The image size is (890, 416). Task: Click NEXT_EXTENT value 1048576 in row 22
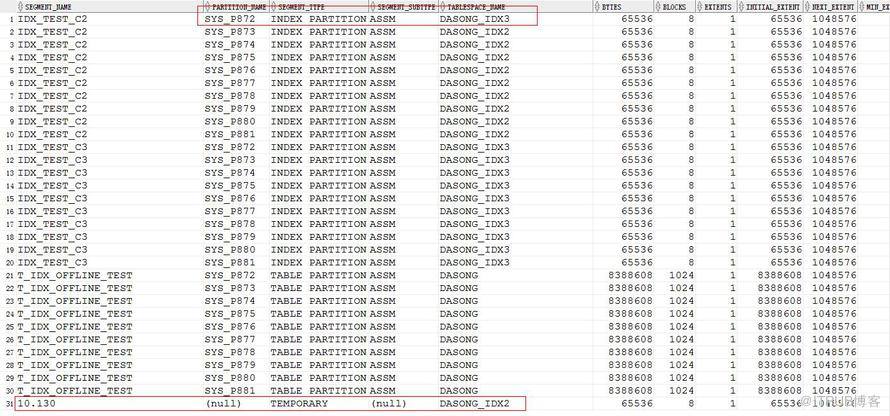point(834,288)
